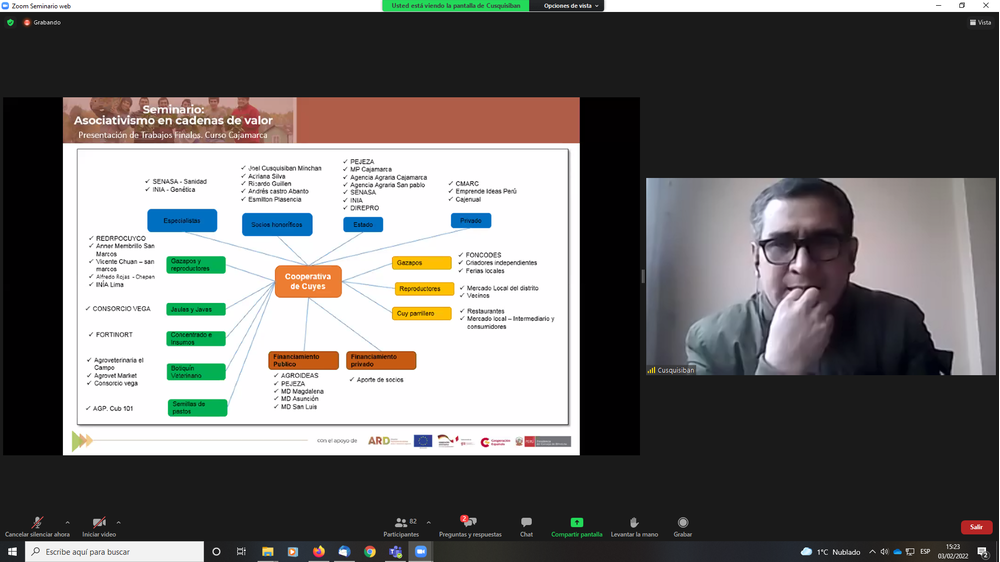
Task: Click the green encryption shield icon
Action: [x=11, y=22]
